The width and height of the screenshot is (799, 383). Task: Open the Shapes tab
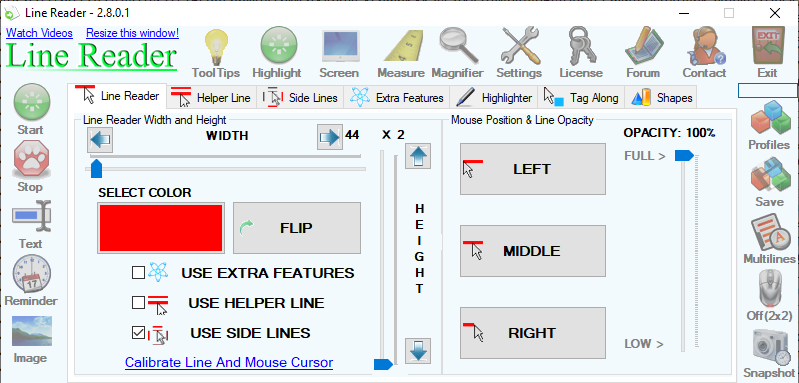click(661, 98)
